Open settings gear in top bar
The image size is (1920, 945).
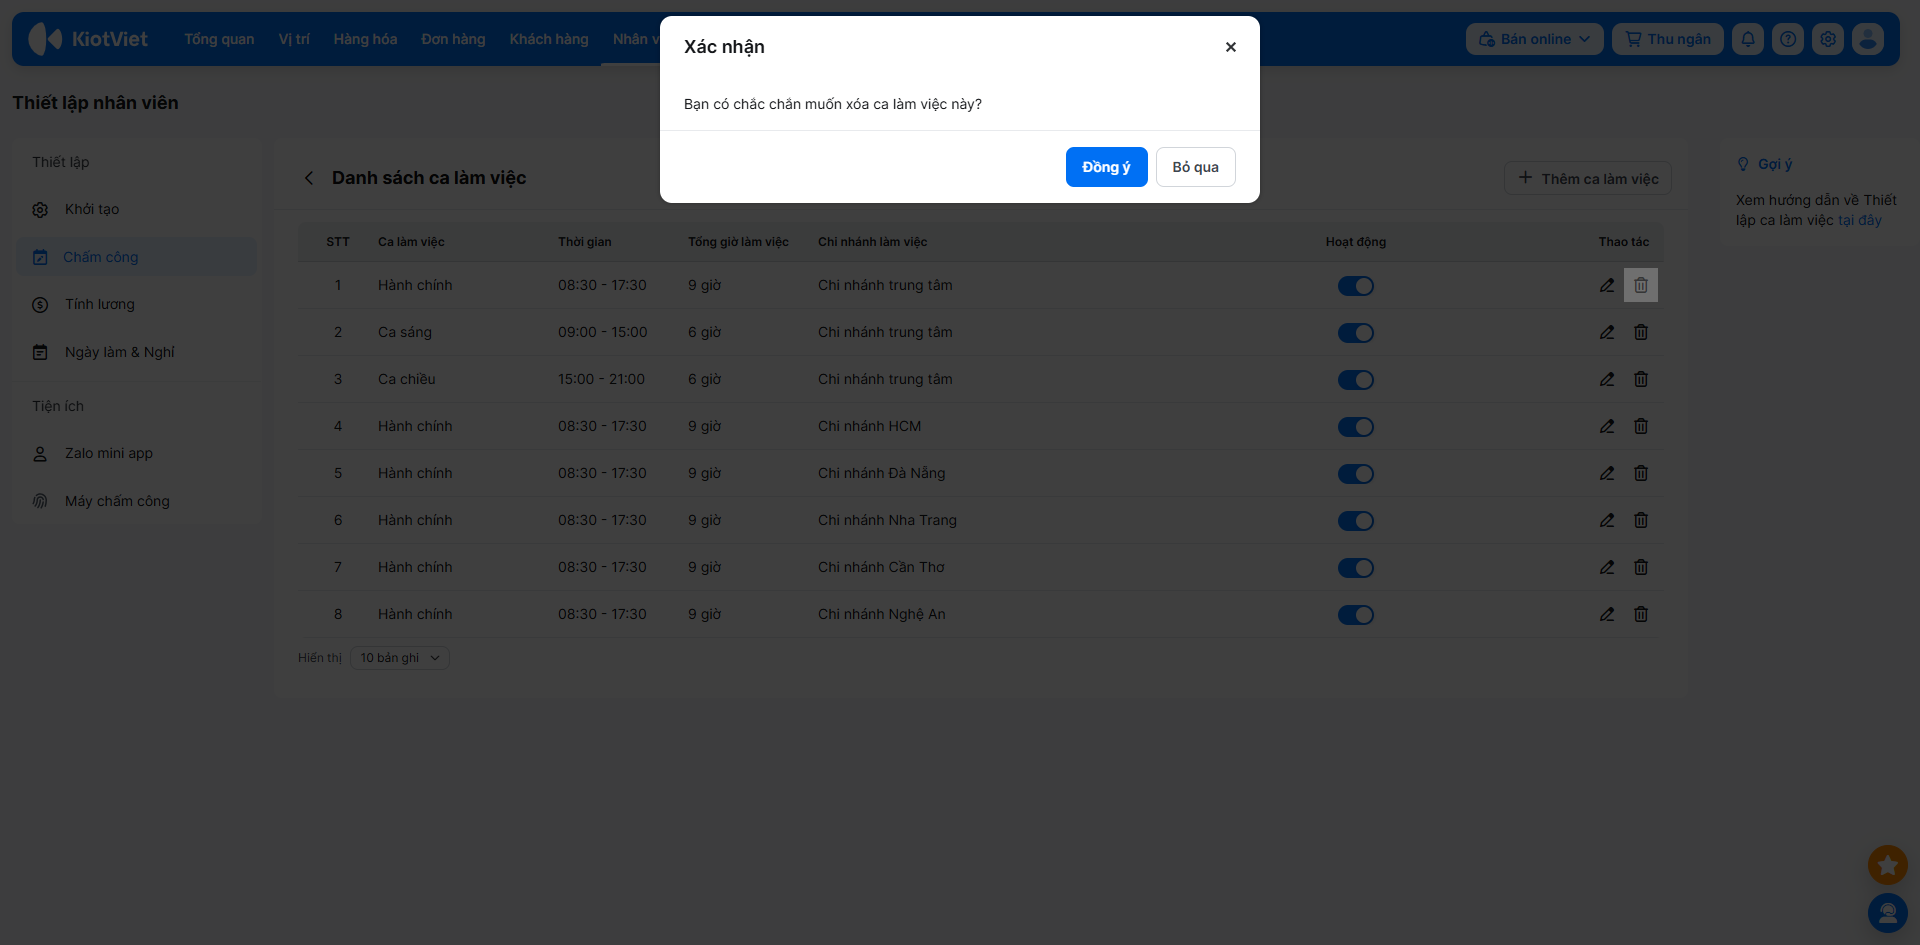(x=1828, y=39)
